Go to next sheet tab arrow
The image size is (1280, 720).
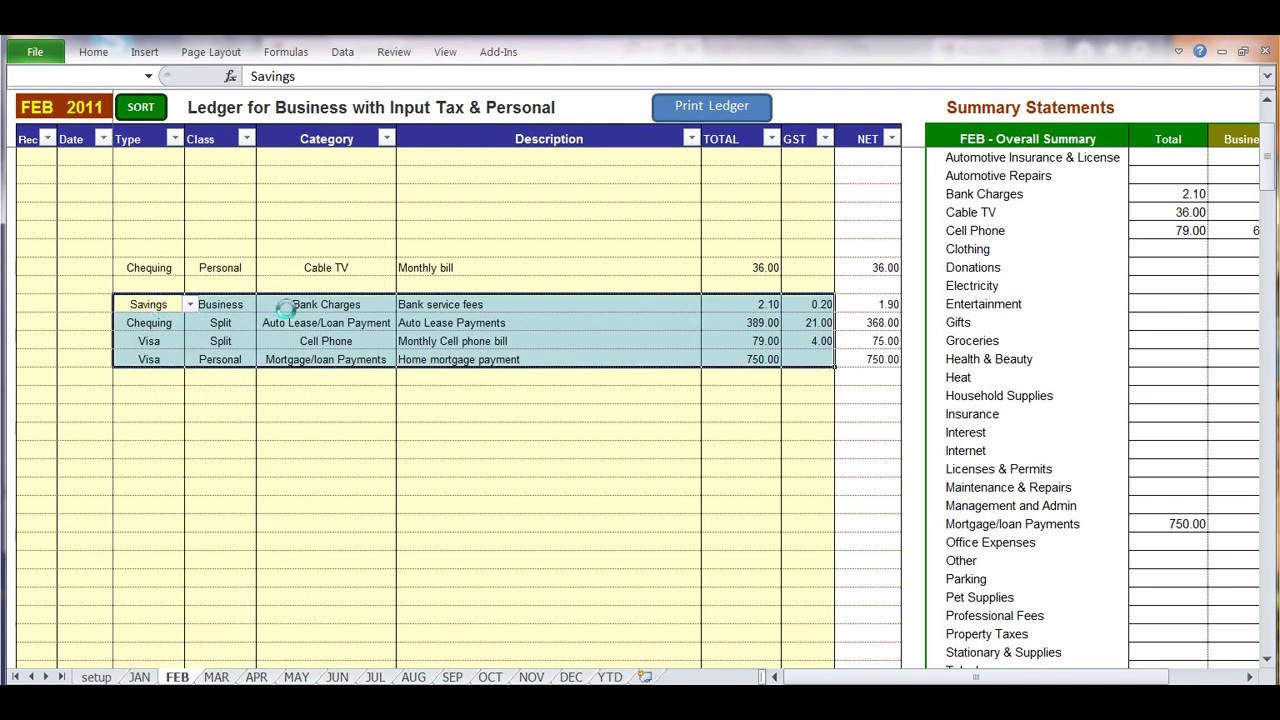[x=46, y=677]
